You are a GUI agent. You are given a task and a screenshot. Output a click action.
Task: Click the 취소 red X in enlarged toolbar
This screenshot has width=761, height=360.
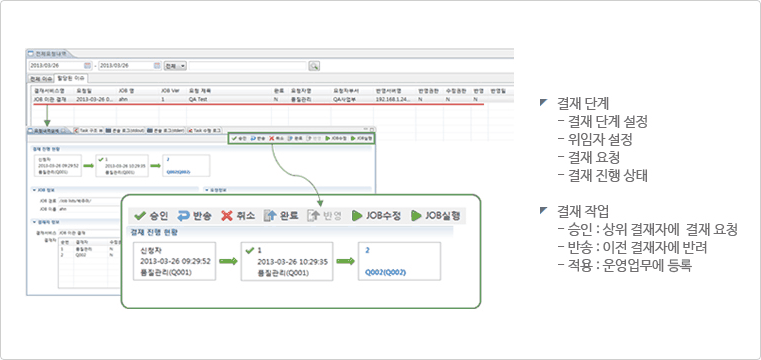[227, 215]
